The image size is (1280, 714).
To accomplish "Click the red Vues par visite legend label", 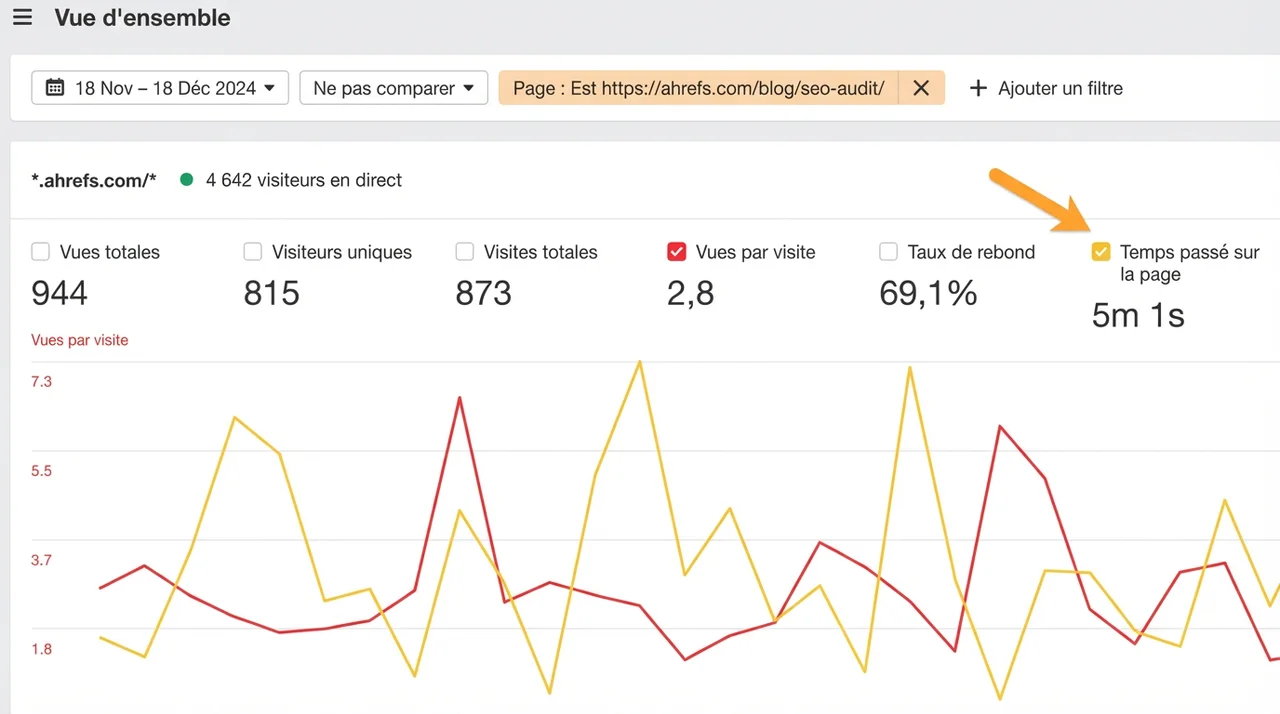I will (x=79, y=340).
